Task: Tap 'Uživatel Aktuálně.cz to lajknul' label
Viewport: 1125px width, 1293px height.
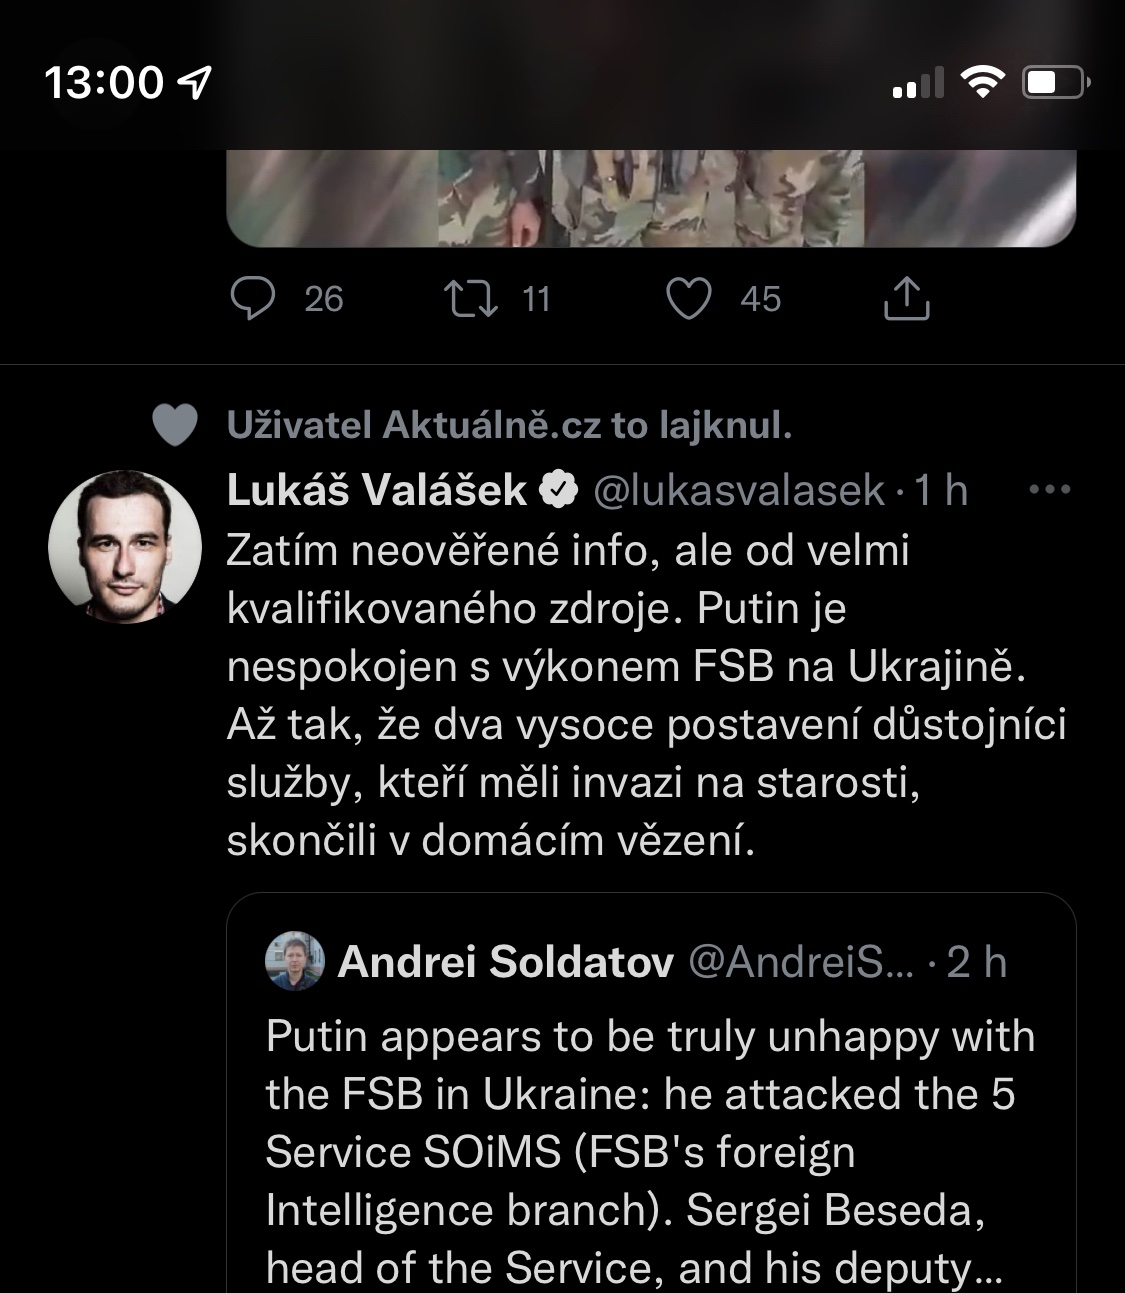Action: pos(509,426)
